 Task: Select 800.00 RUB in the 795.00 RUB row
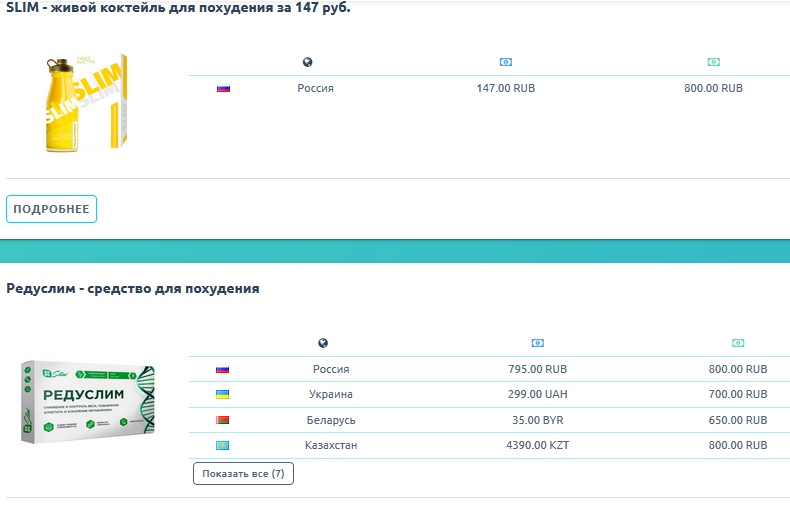point(738,369)
